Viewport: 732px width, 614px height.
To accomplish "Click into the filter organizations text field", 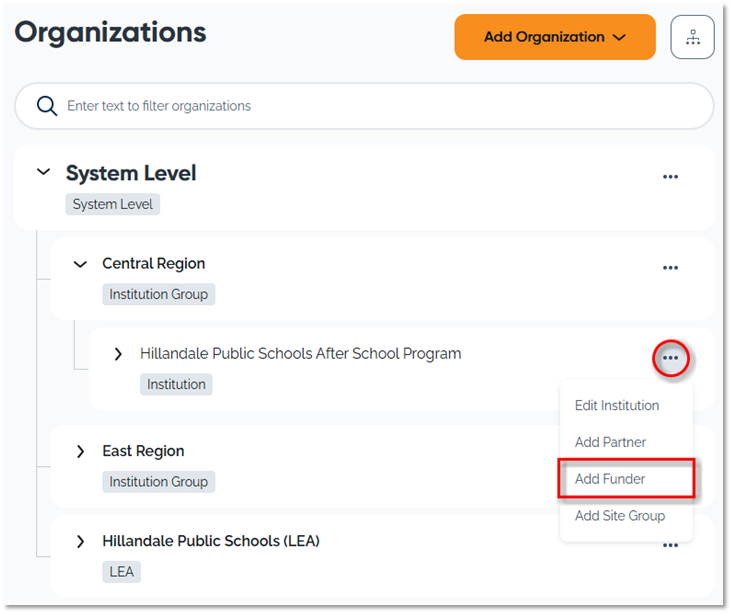I will (380, 106).
